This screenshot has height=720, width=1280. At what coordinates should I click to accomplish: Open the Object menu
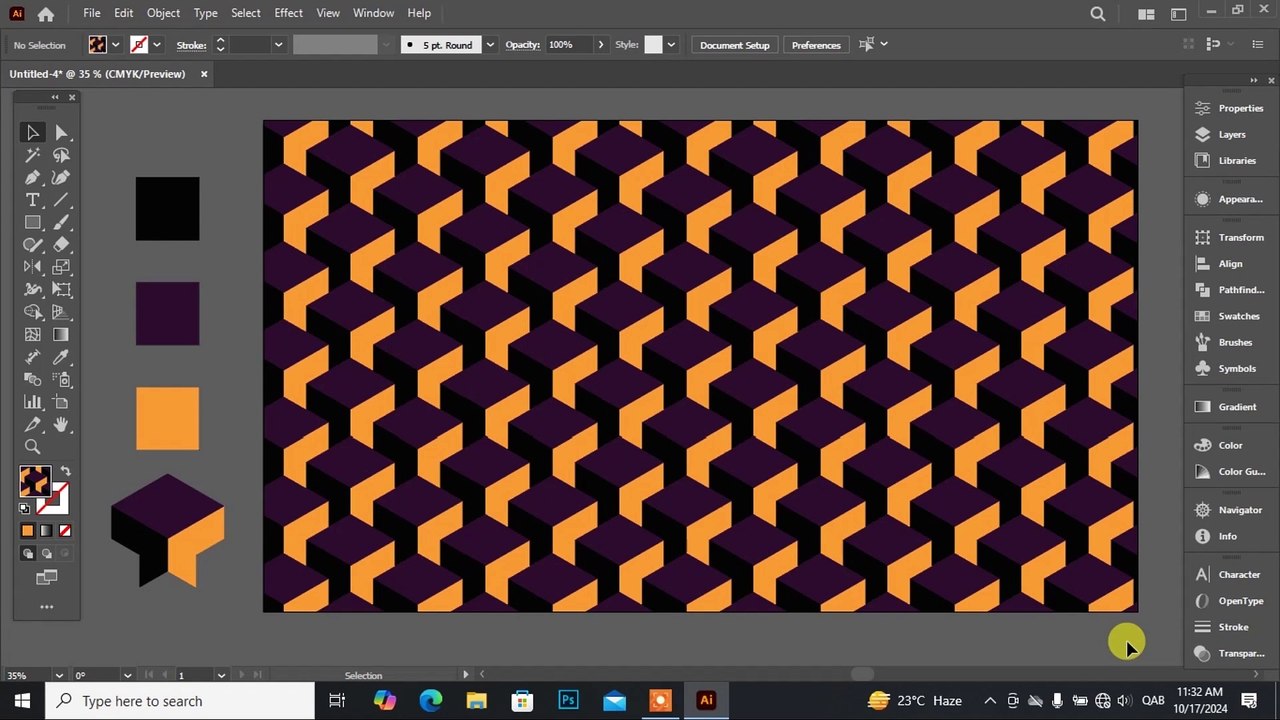(x=163, y=13)
